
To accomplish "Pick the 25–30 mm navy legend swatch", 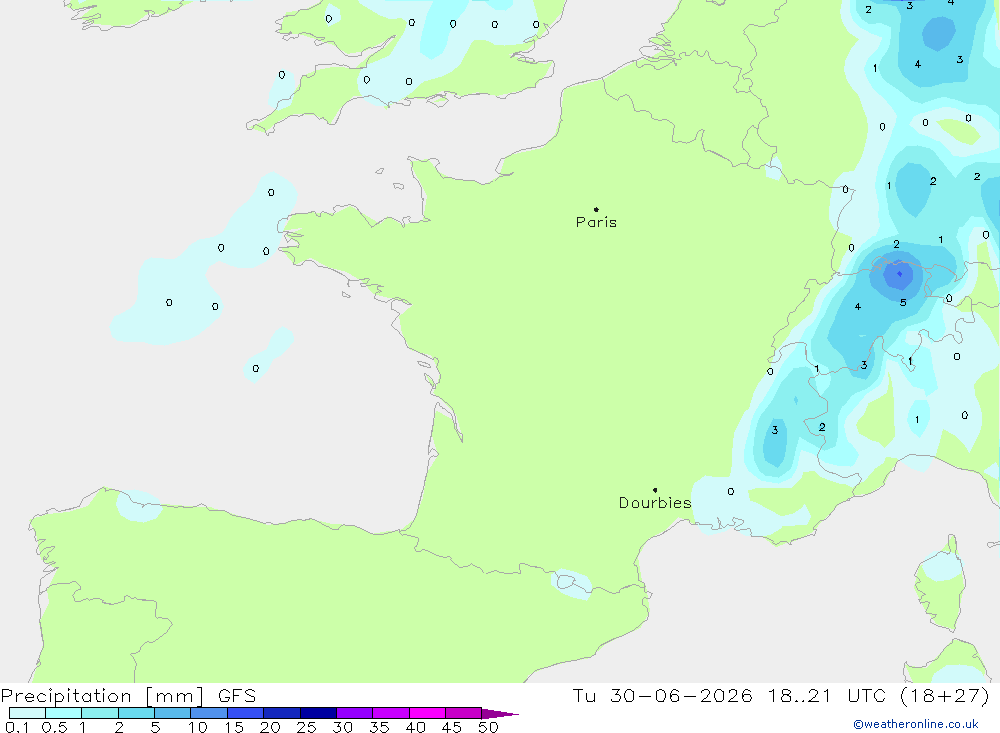I will (318, 713).
